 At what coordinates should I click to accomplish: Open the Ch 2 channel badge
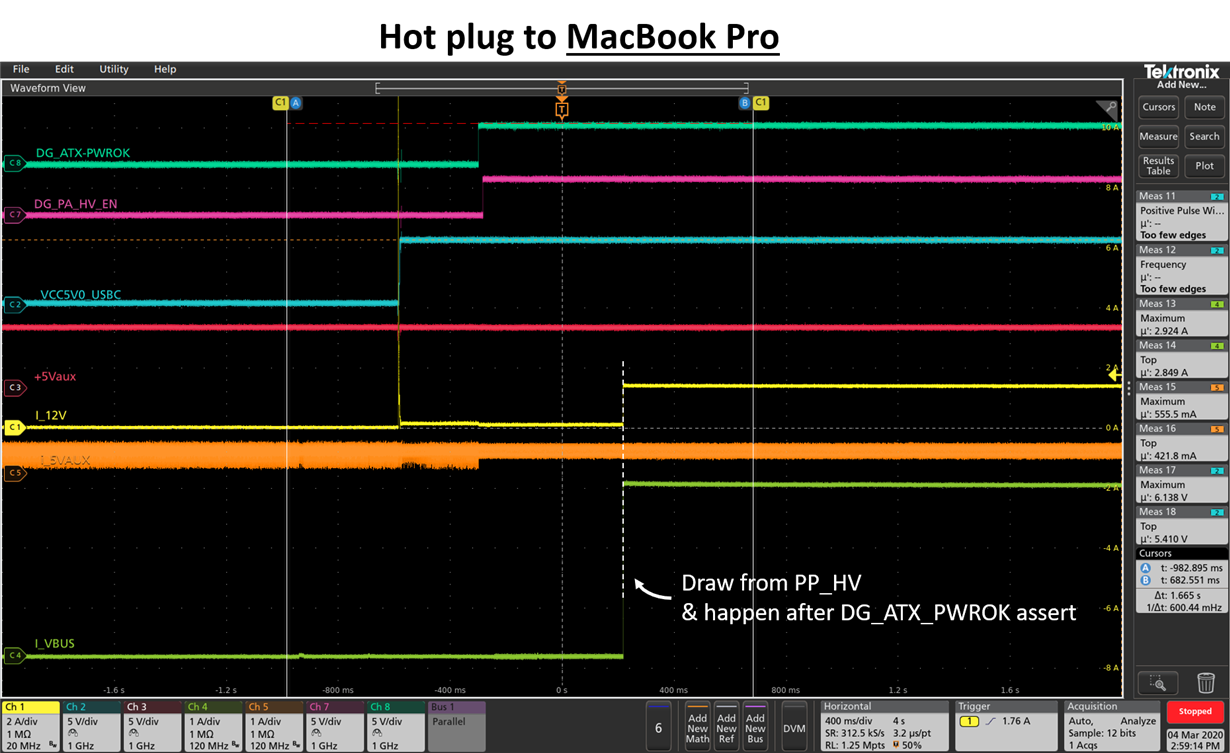click(91, 725)
